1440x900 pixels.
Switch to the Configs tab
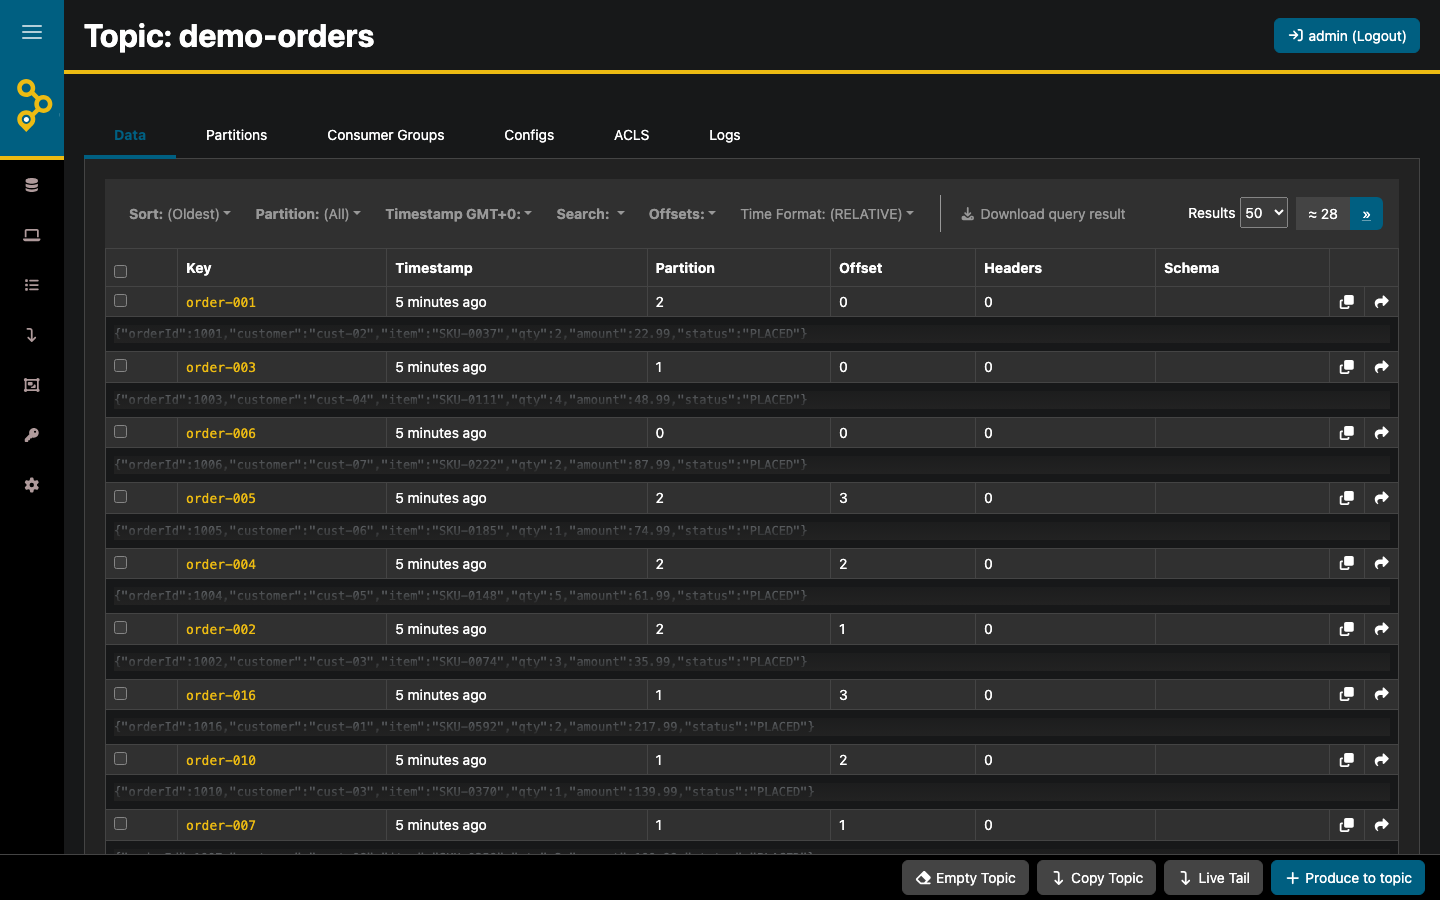(x=529, y=135)
